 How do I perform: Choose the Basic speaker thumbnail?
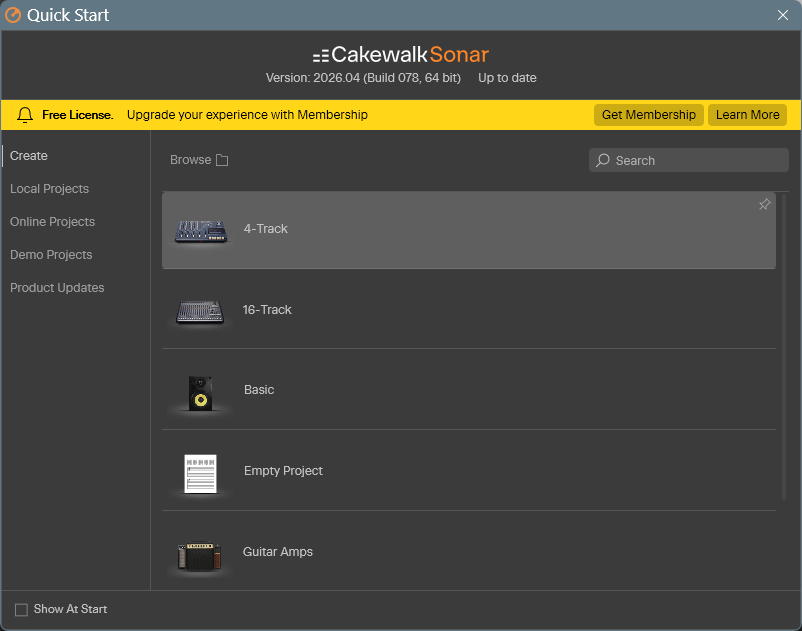[200, 393]
